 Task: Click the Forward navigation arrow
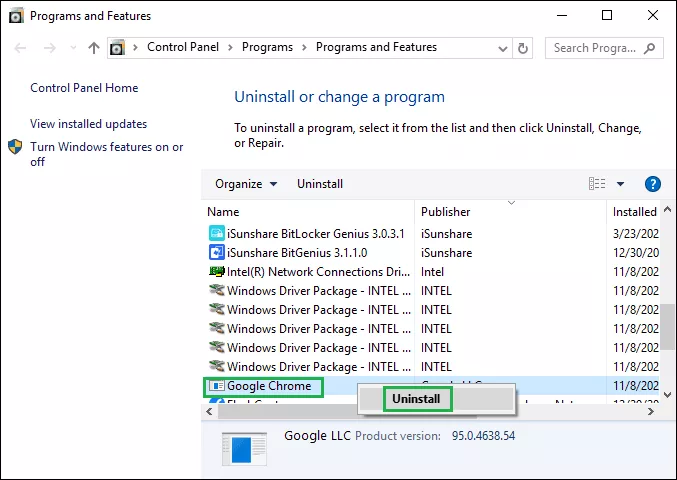pyautogui.click(x=50, y=47)
